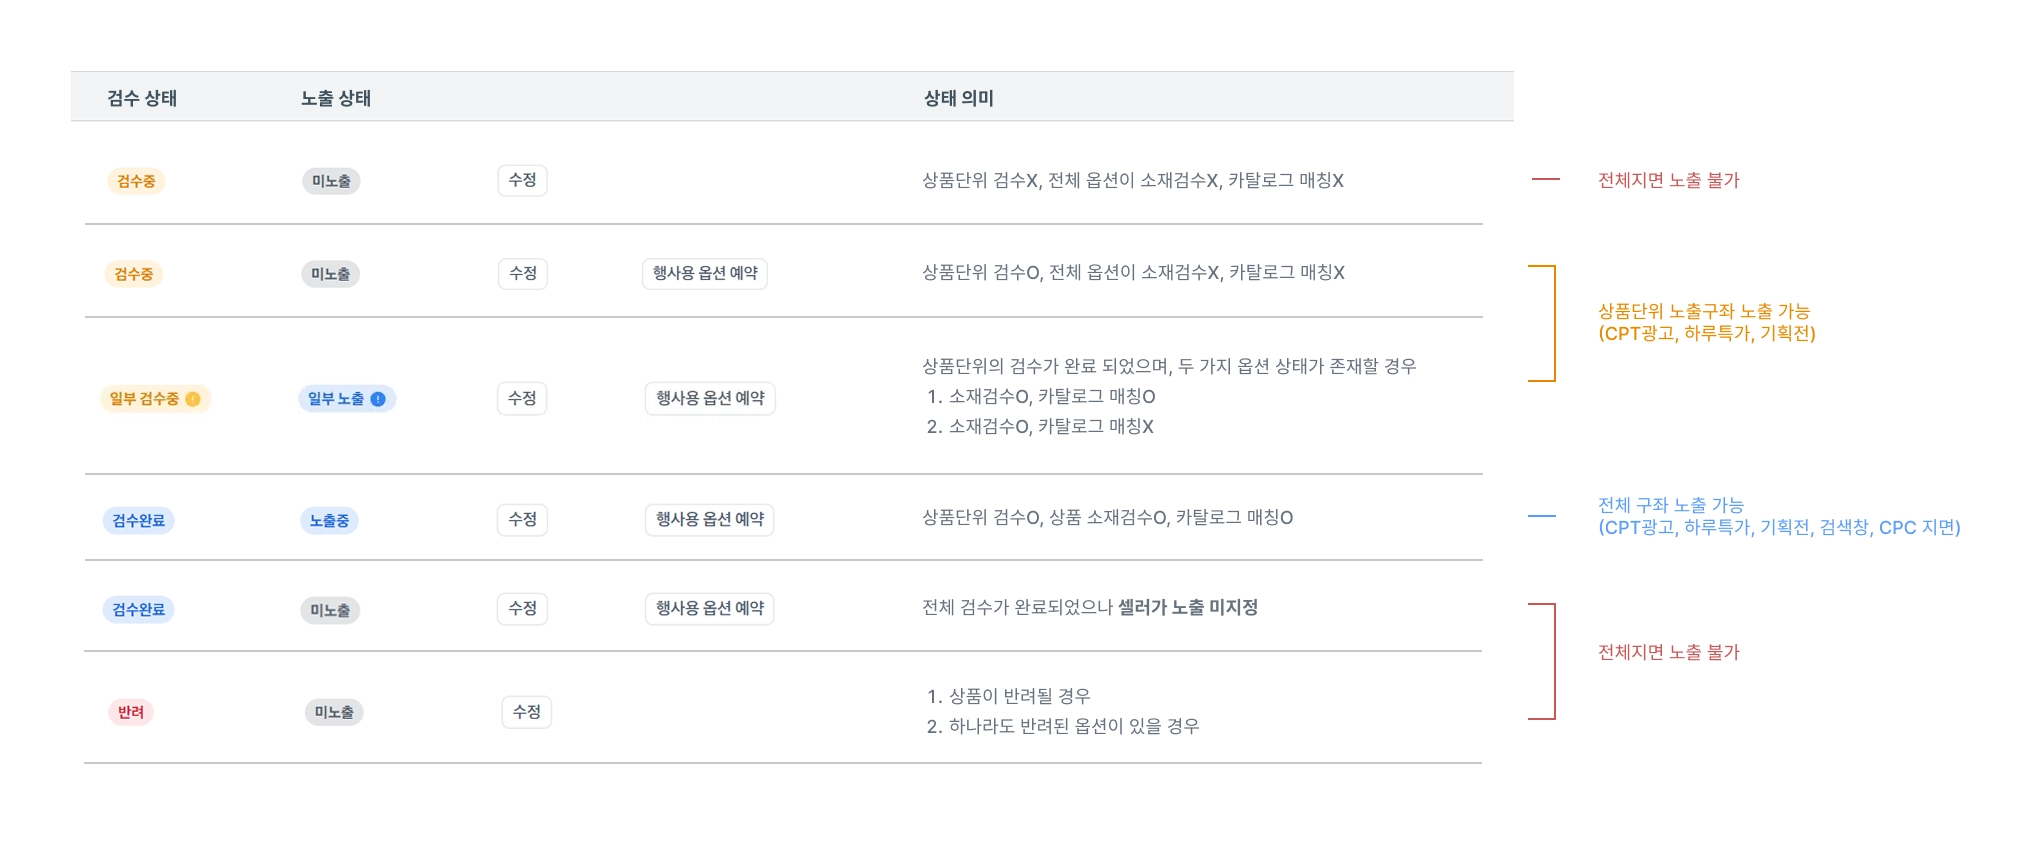
Task: Click 수정 in the 일부 검수중 row
Action: 522,398
